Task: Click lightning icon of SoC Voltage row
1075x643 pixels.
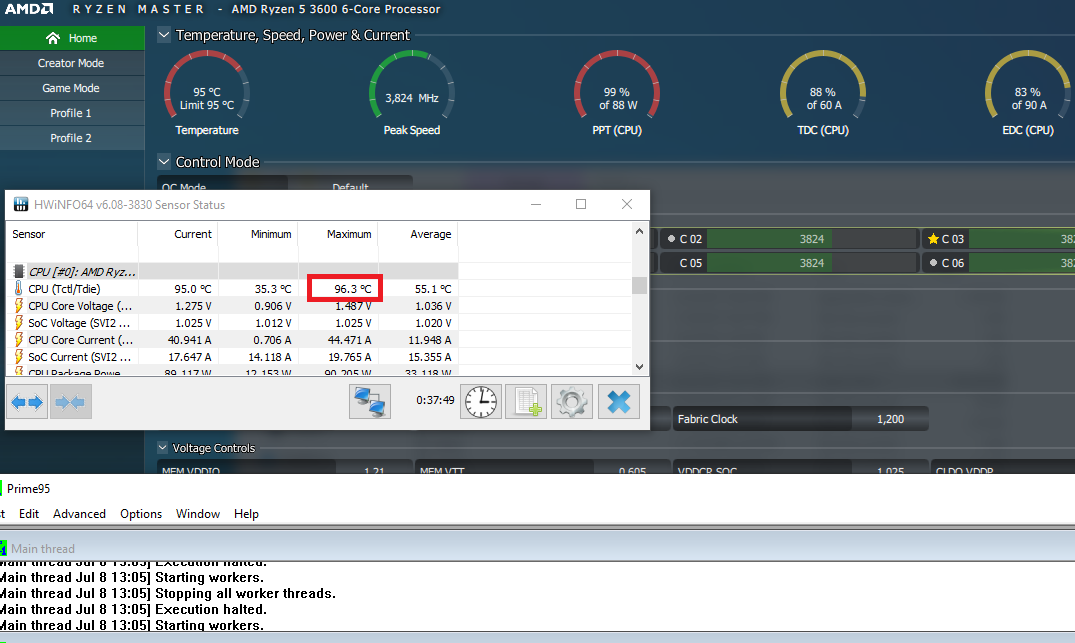Action: tap(19, 323)
